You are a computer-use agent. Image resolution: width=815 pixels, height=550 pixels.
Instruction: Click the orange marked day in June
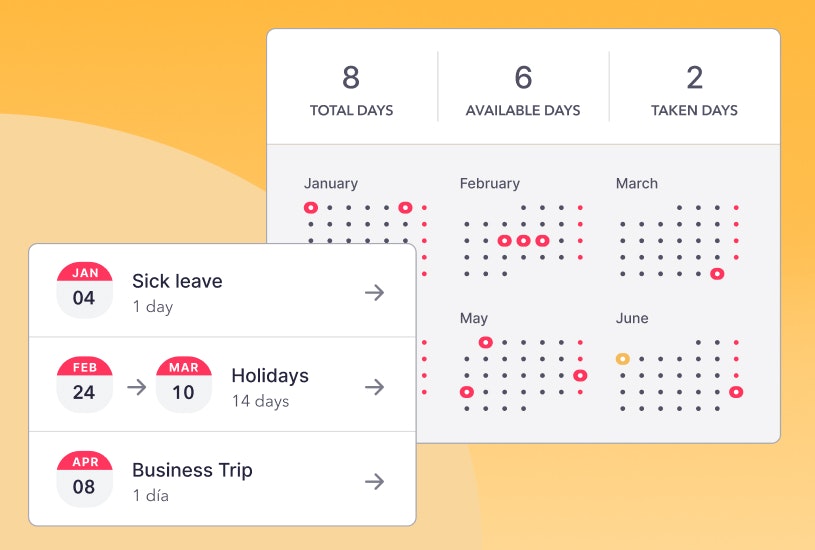[x=622, y=358]
